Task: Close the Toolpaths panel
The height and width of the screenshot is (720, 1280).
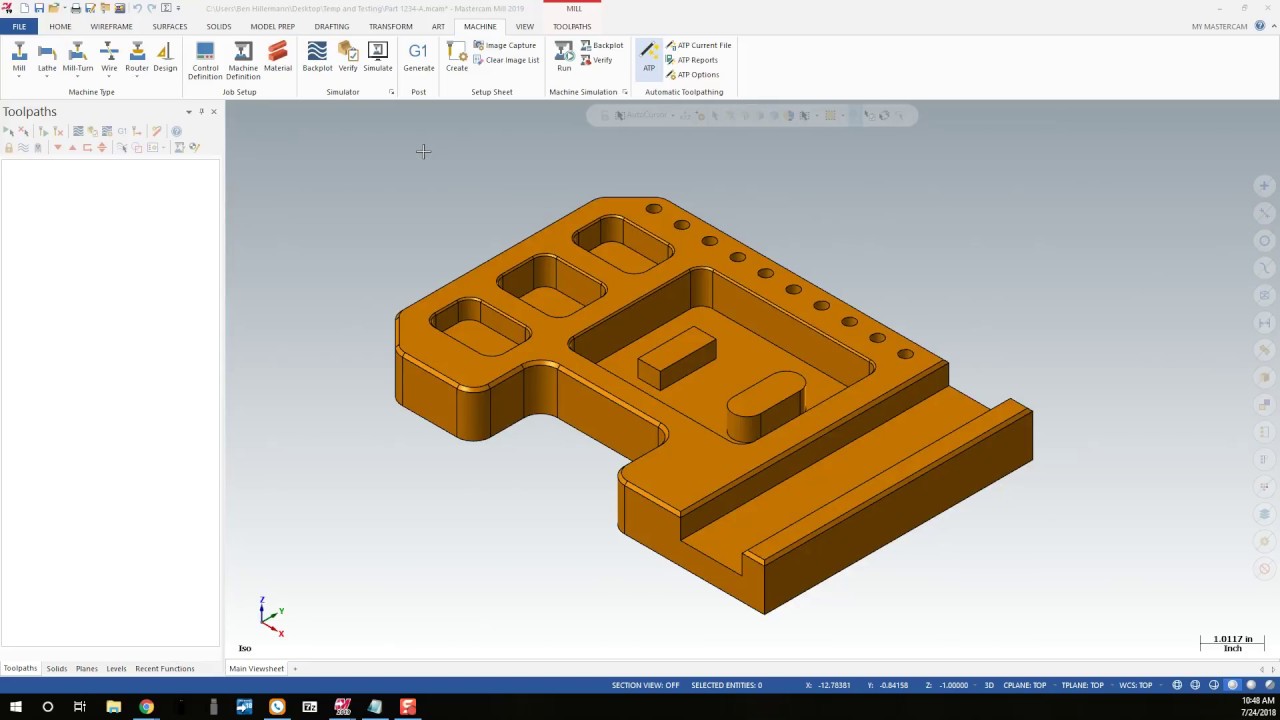Action: pyautogui.click(x=213, y=112)
